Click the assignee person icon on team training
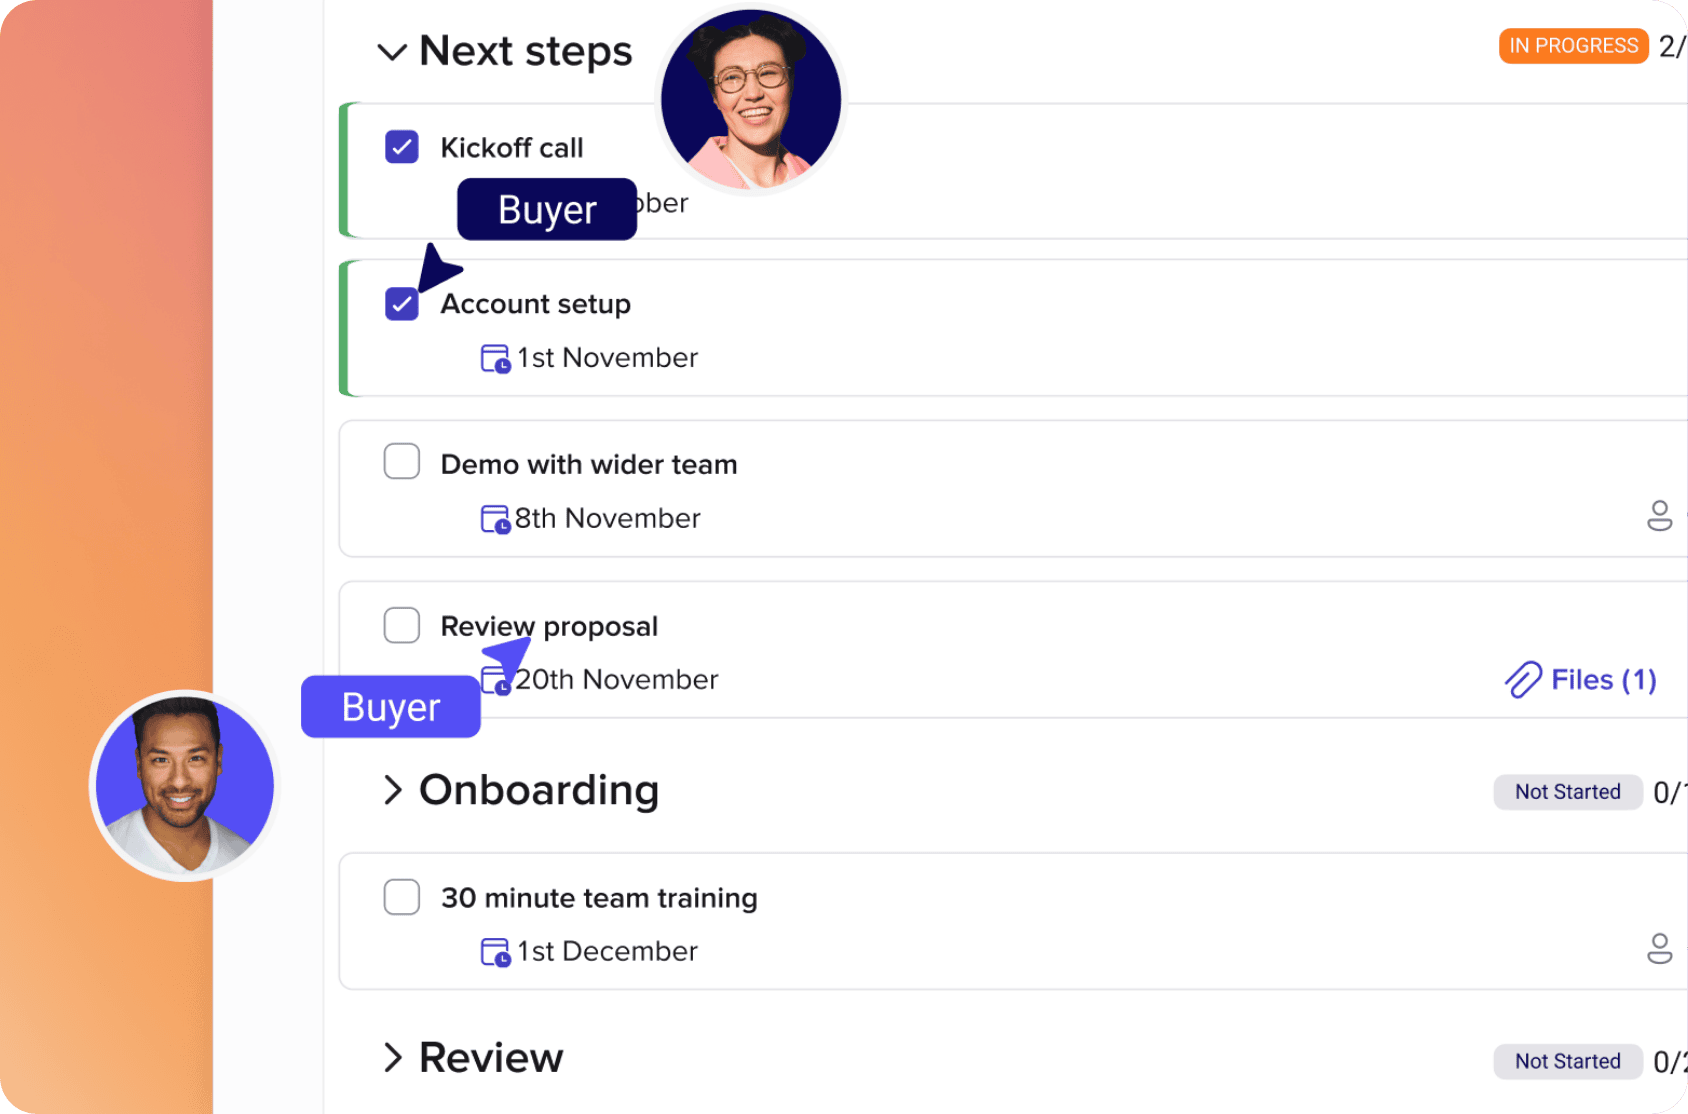 coord(1659,949)
